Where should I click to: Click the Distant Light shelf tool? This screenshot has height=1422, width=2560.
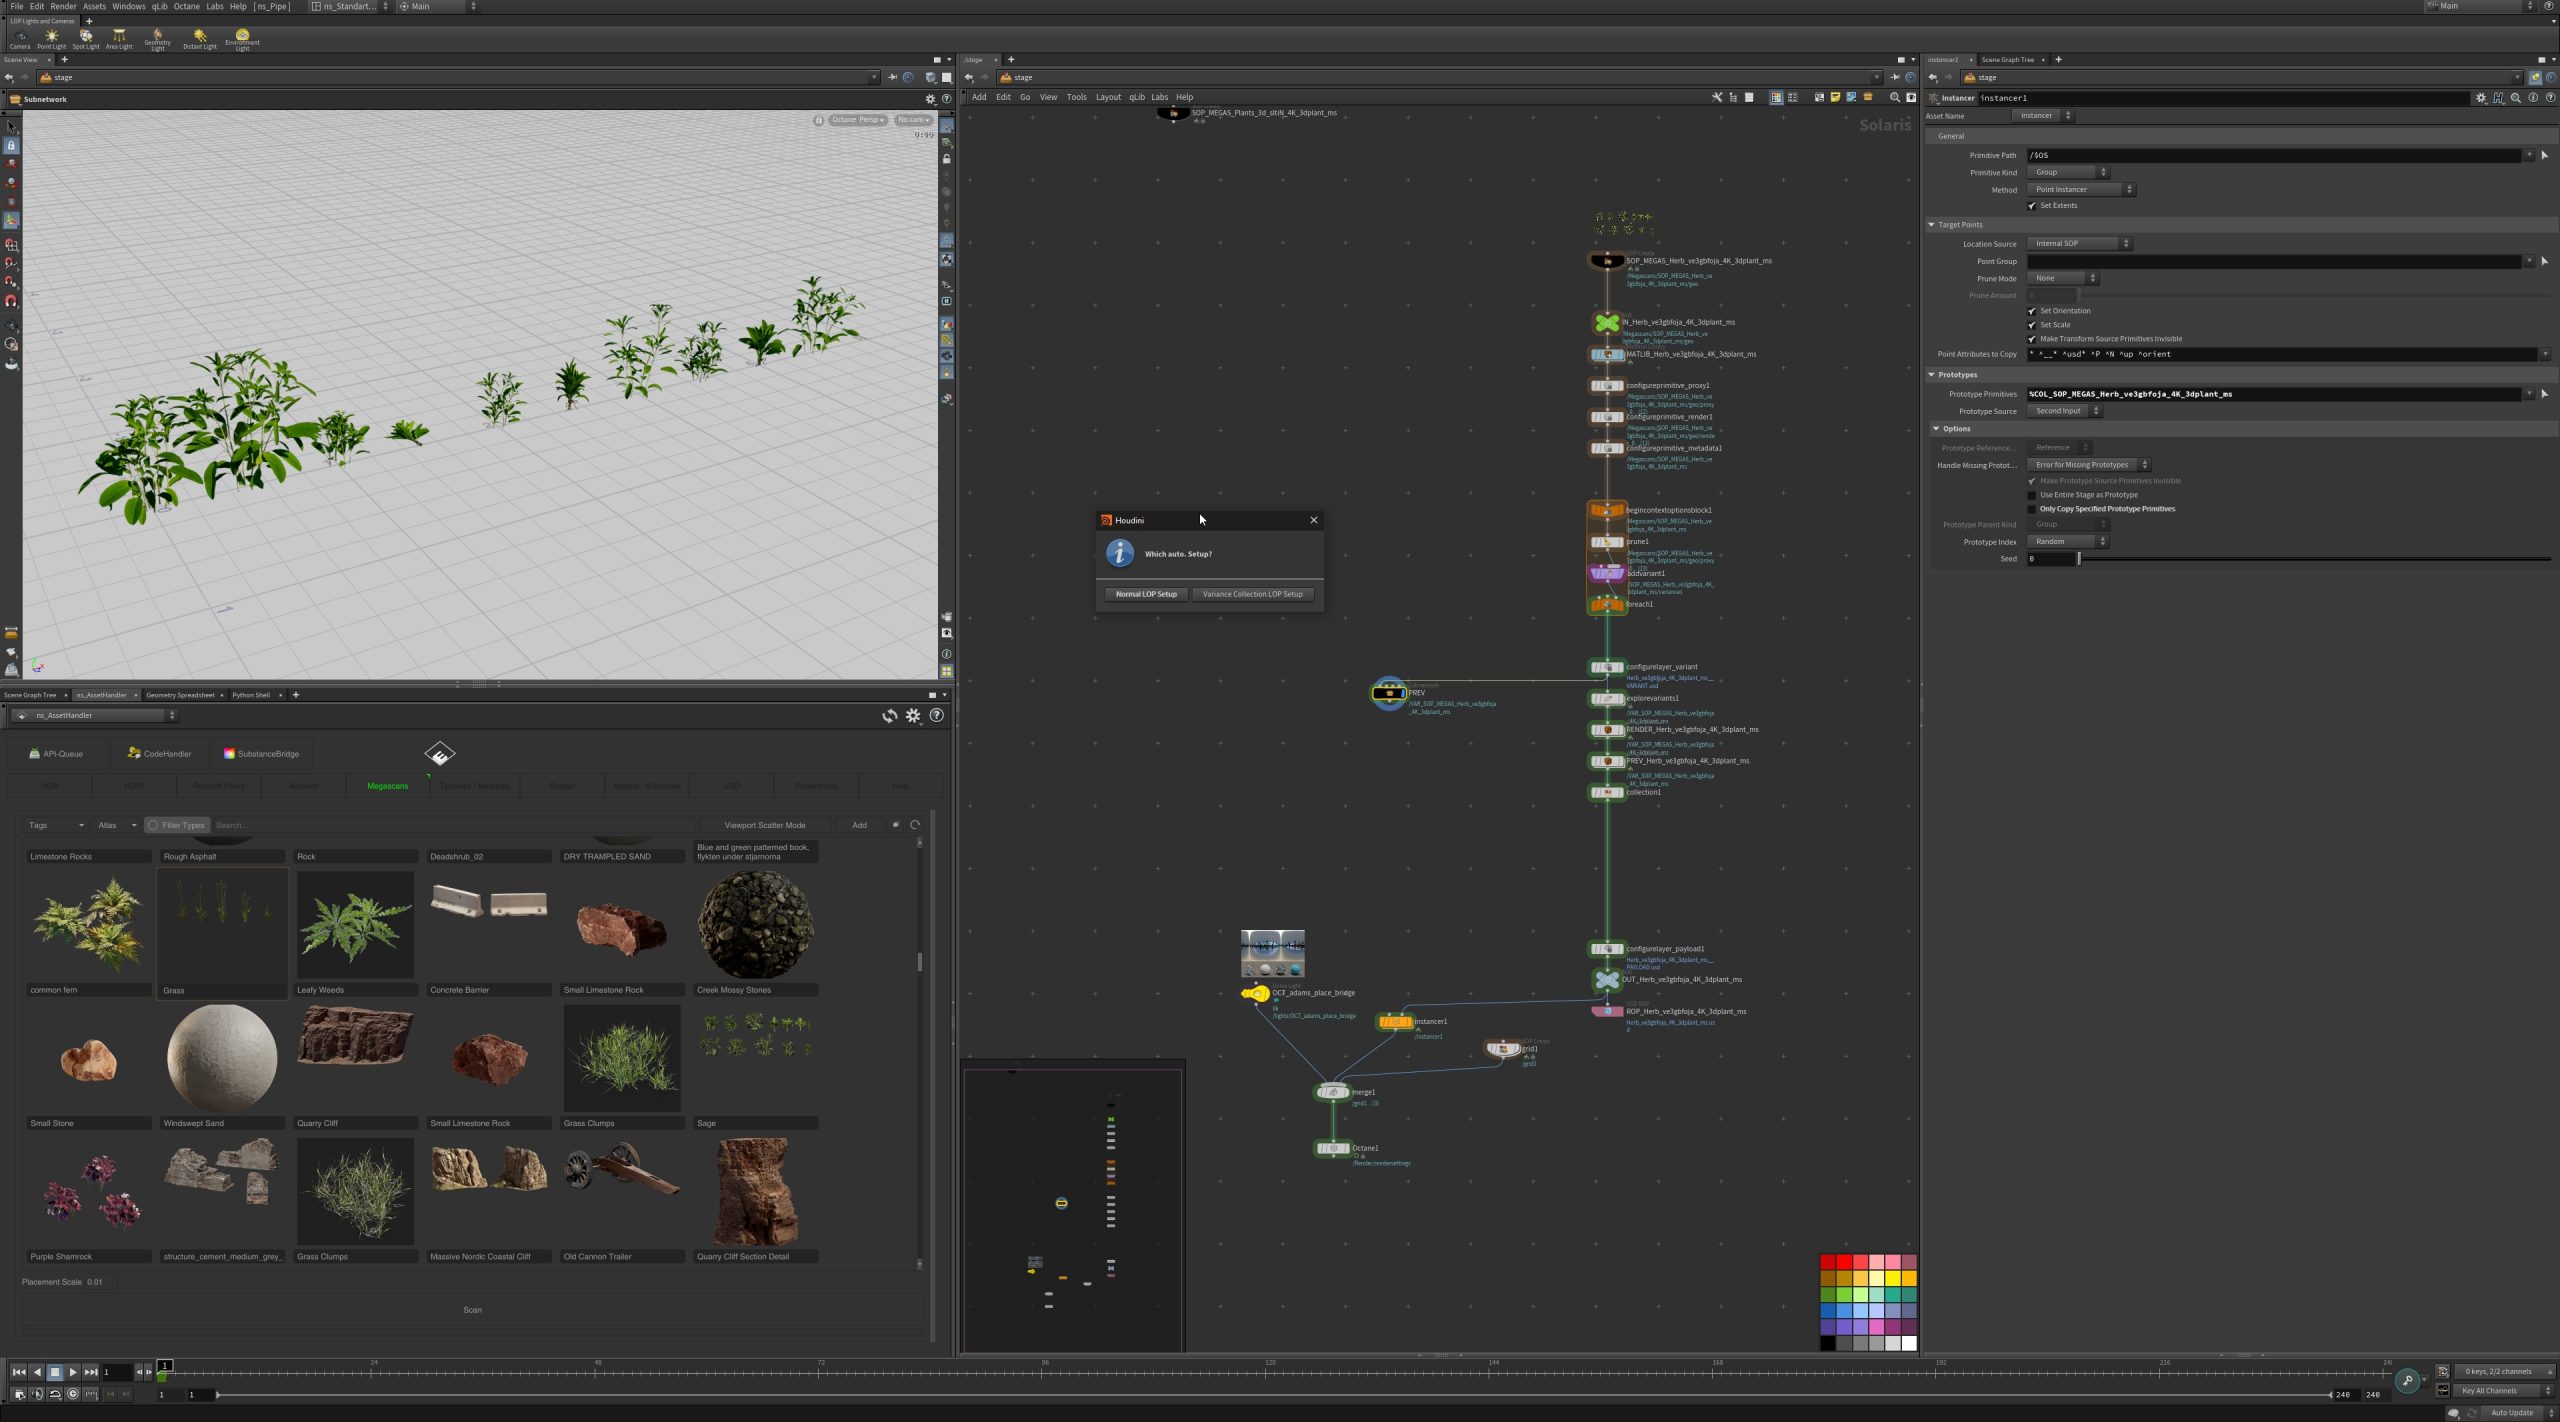click(199, 38)
